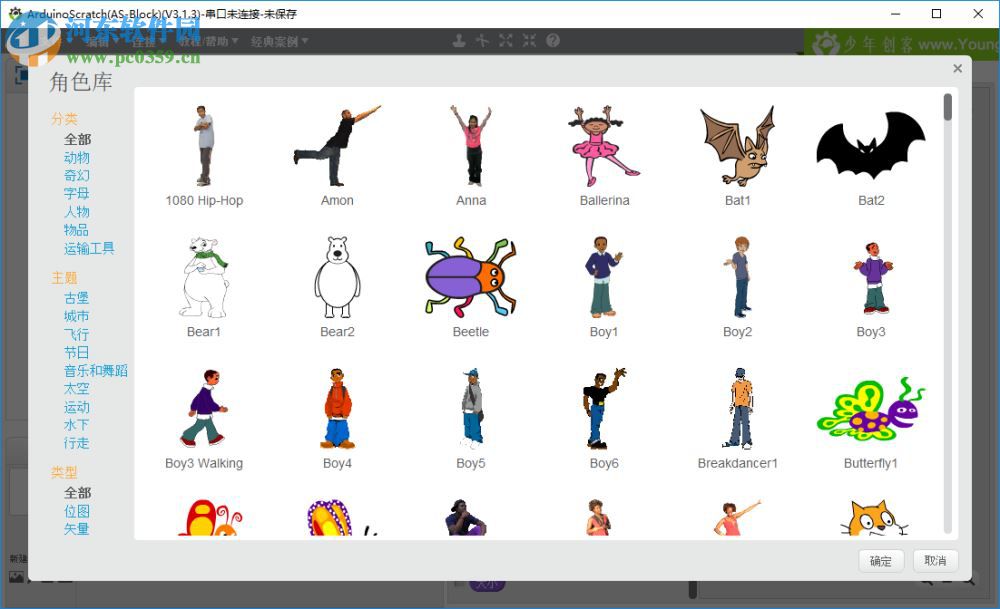The width and height of the screenshot is (1000, 609).
Task: Select the 1080 Hip-Hop sprite
Action: (x=204, y=156)
